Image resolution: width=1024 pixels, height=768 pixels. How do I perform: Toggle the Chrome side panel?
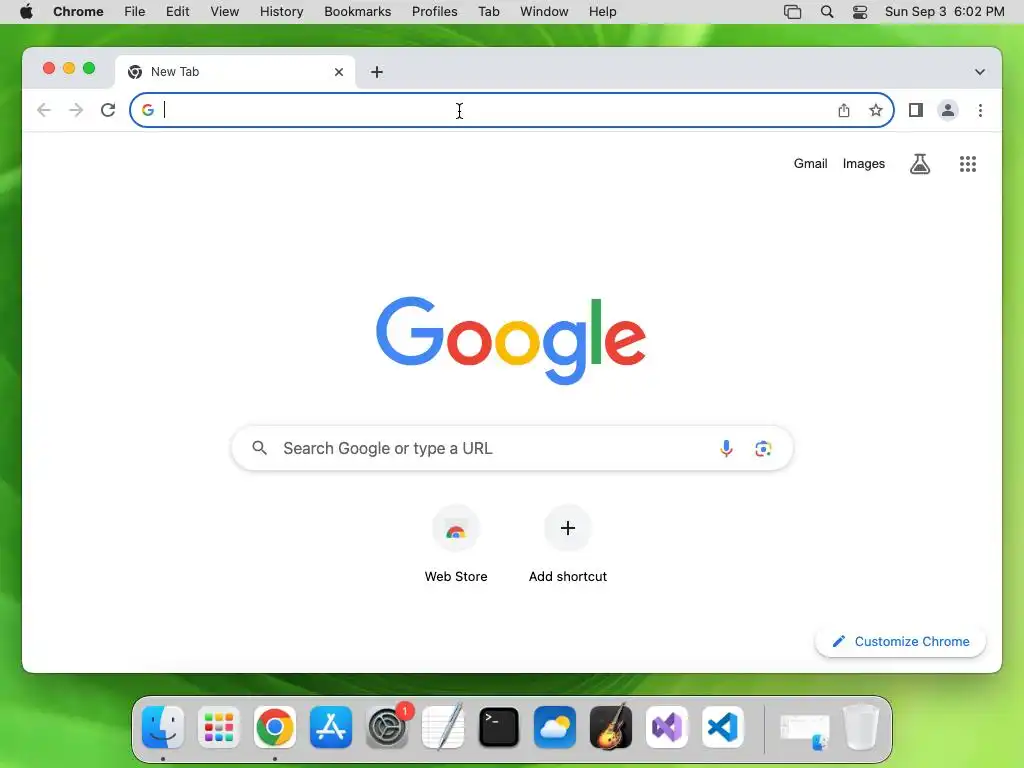point(916,110)
